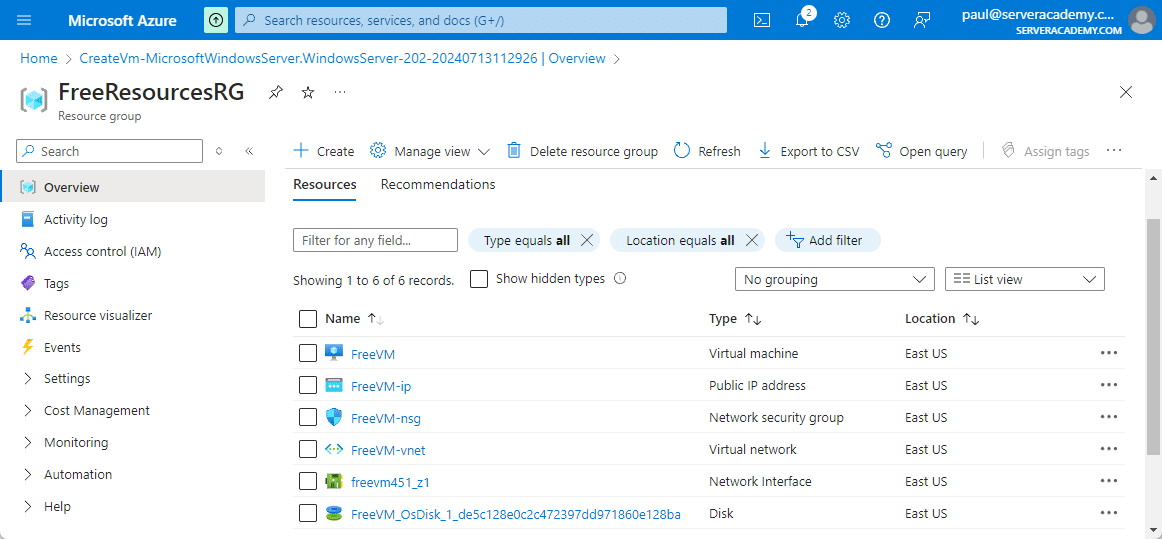Open portal settings gear
This screenshot has width=1162, height=539.
(x=841, y=20)
